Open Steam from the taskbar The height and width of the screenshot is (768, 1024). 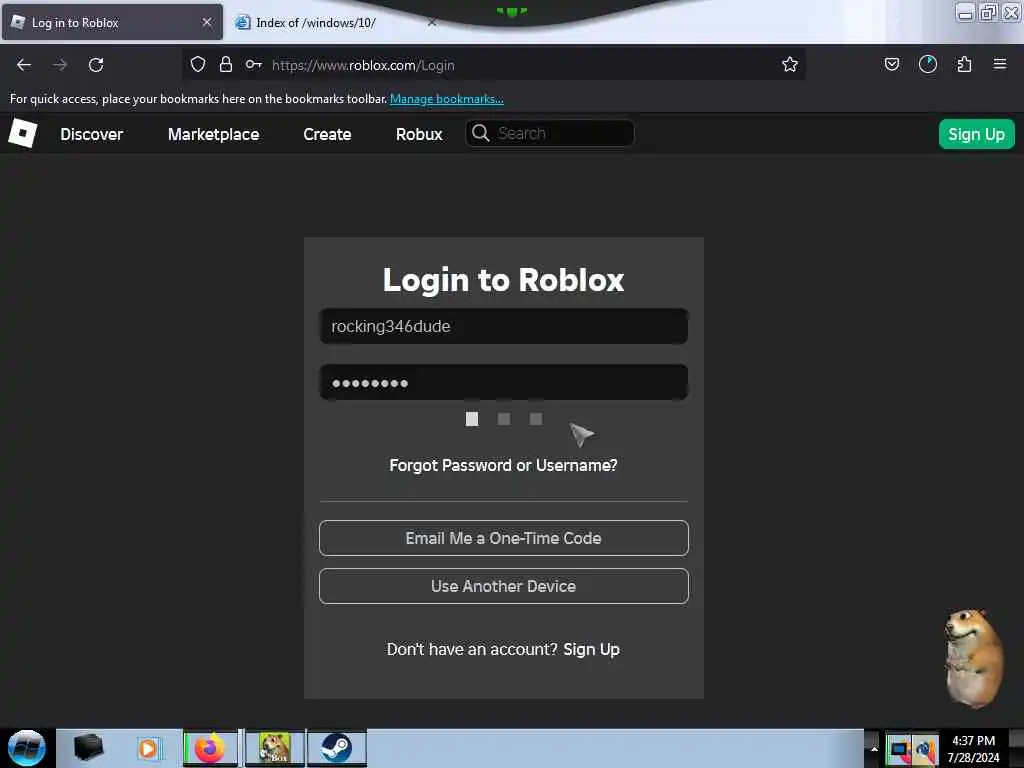point(336,748)
